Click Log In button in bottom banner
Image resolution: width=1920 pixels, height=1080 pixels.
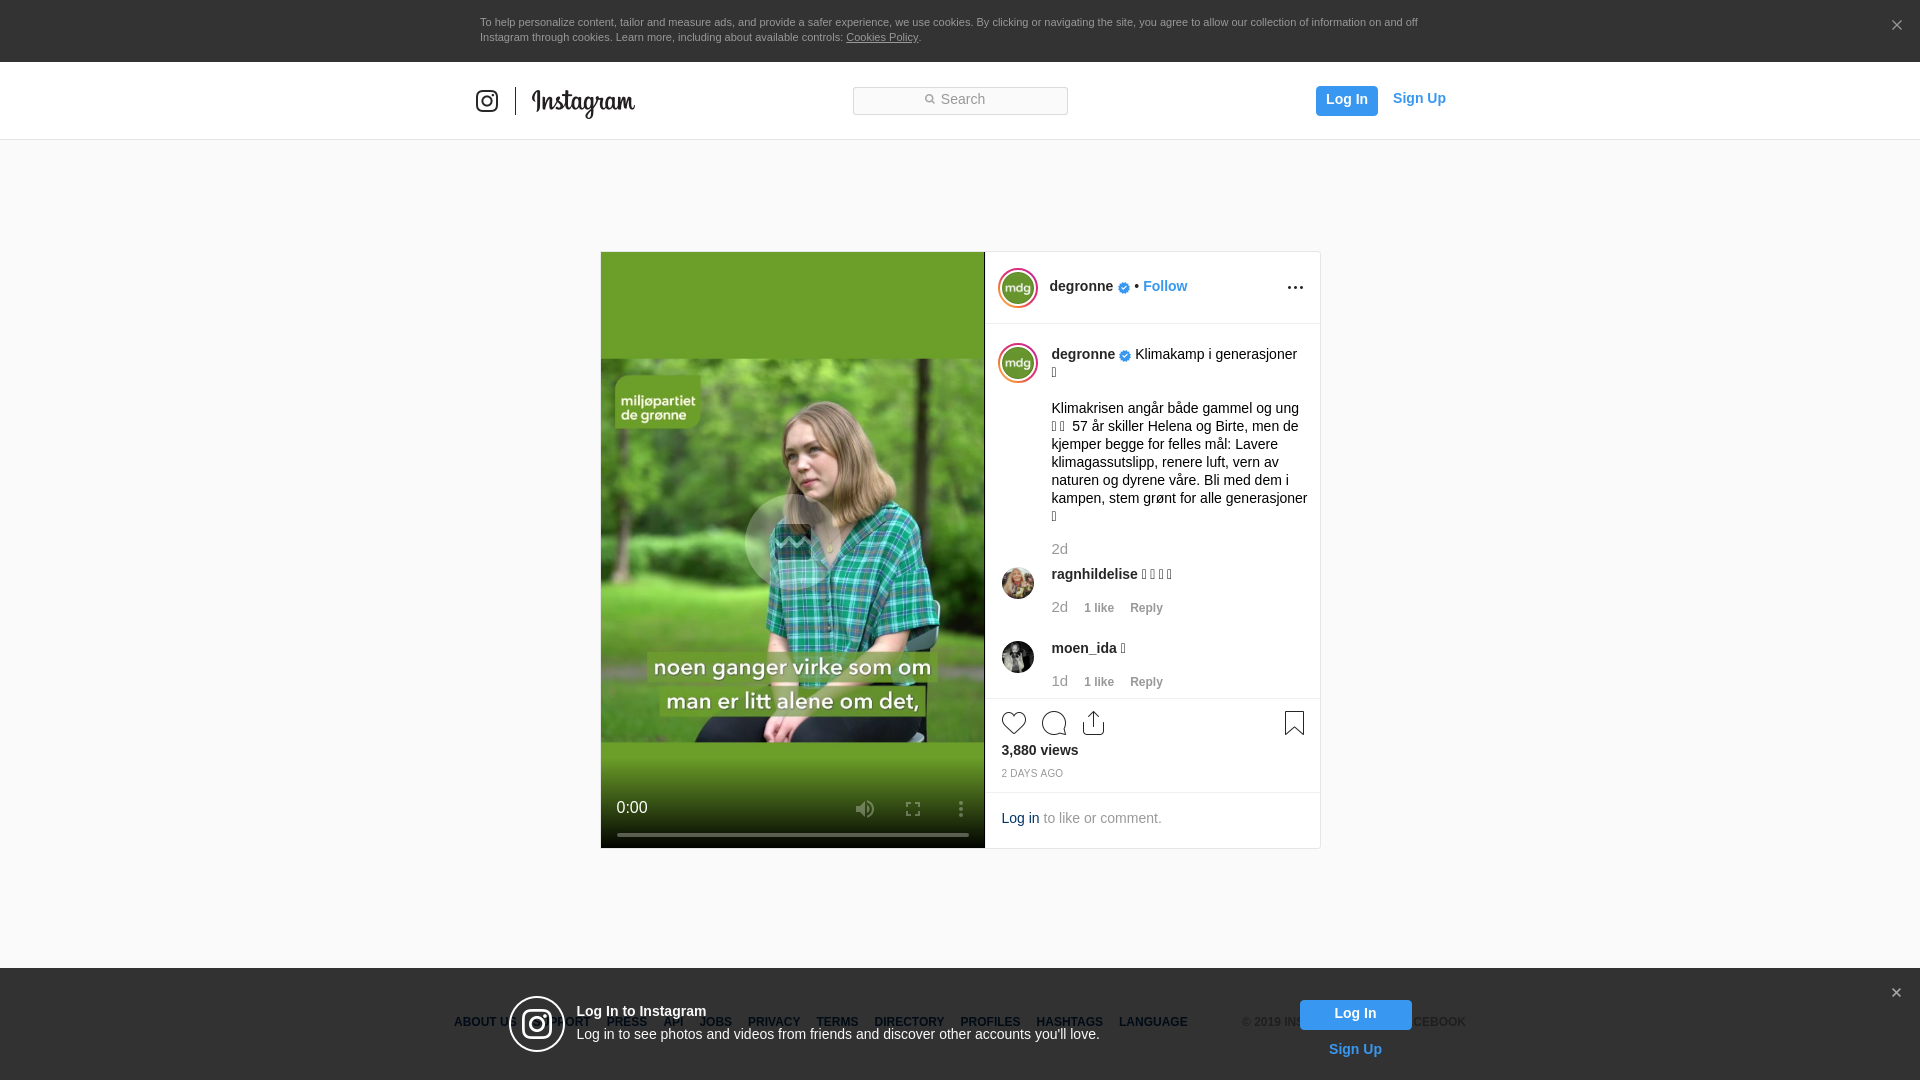pyautogui.click(x=1355, y=1014)
